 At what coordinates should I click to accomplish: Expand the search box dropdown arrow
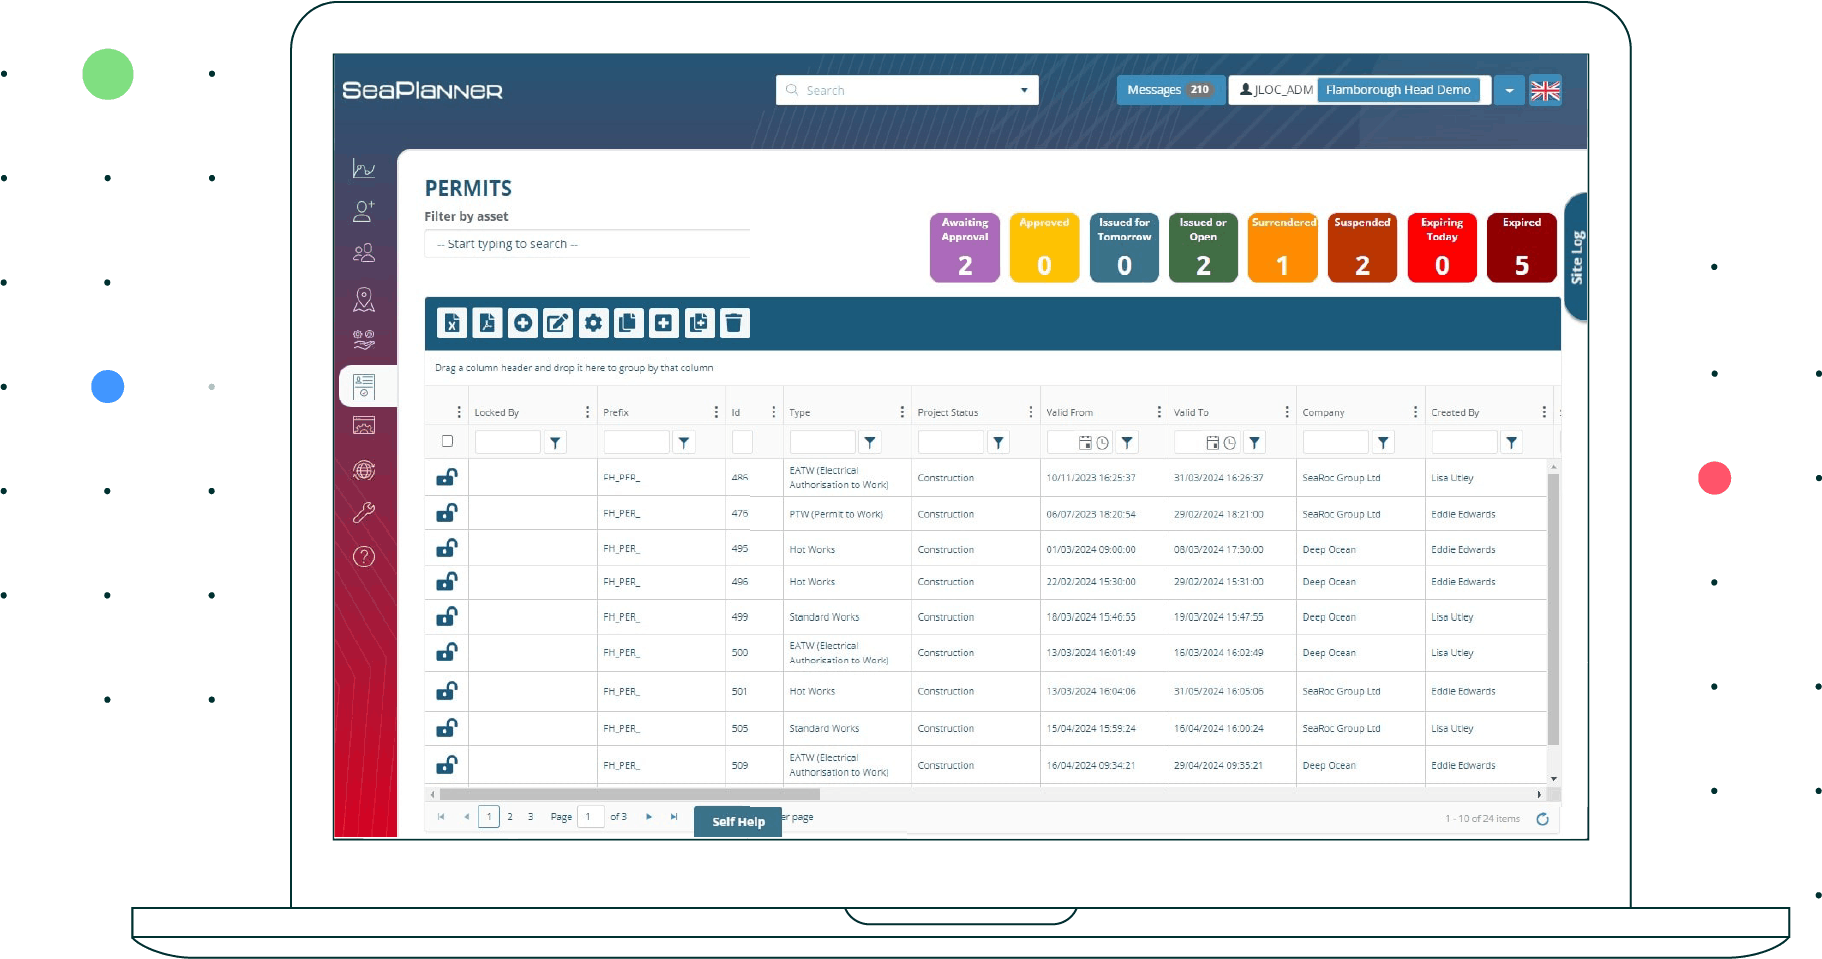1024,90
